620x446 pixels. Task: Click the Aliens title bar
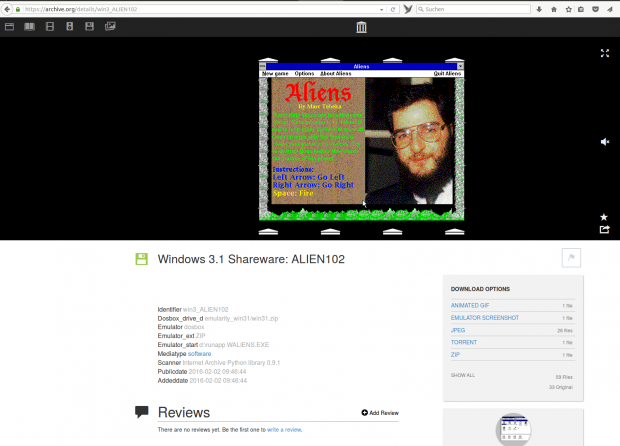click(x=361, y=66)
